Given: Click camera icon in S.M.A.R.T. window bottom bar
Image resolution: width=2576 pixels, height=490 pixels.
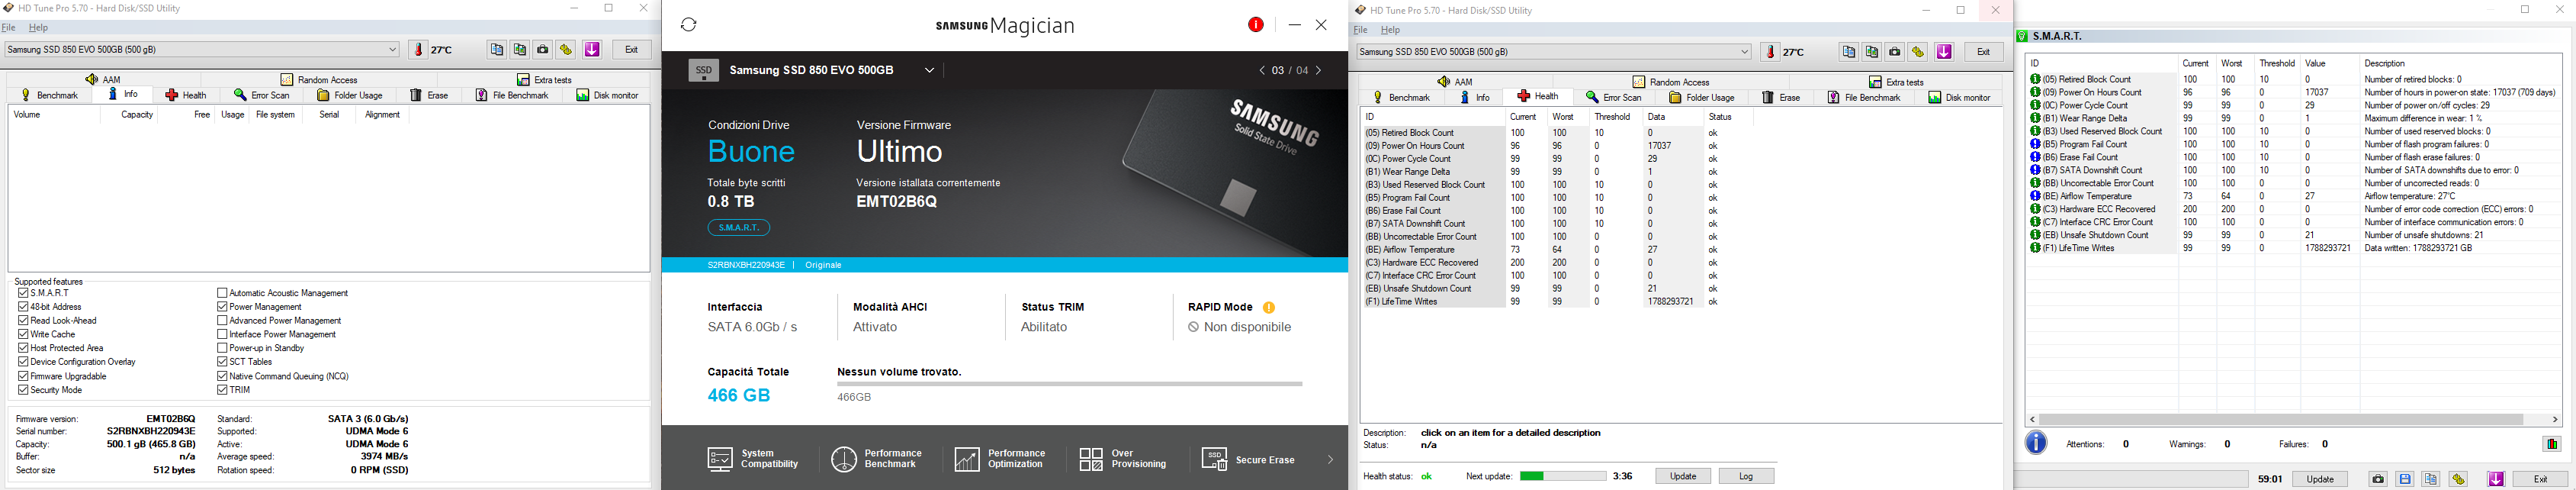Looking at the screenshot, I should coord(2378,479).
